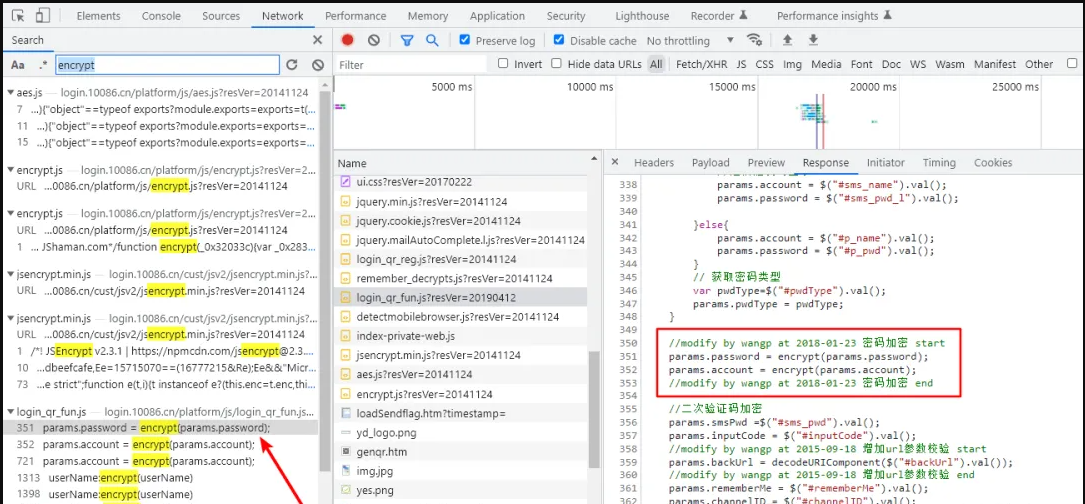Switch to the Console tab

pyautogui.click(x=163, y=16)
